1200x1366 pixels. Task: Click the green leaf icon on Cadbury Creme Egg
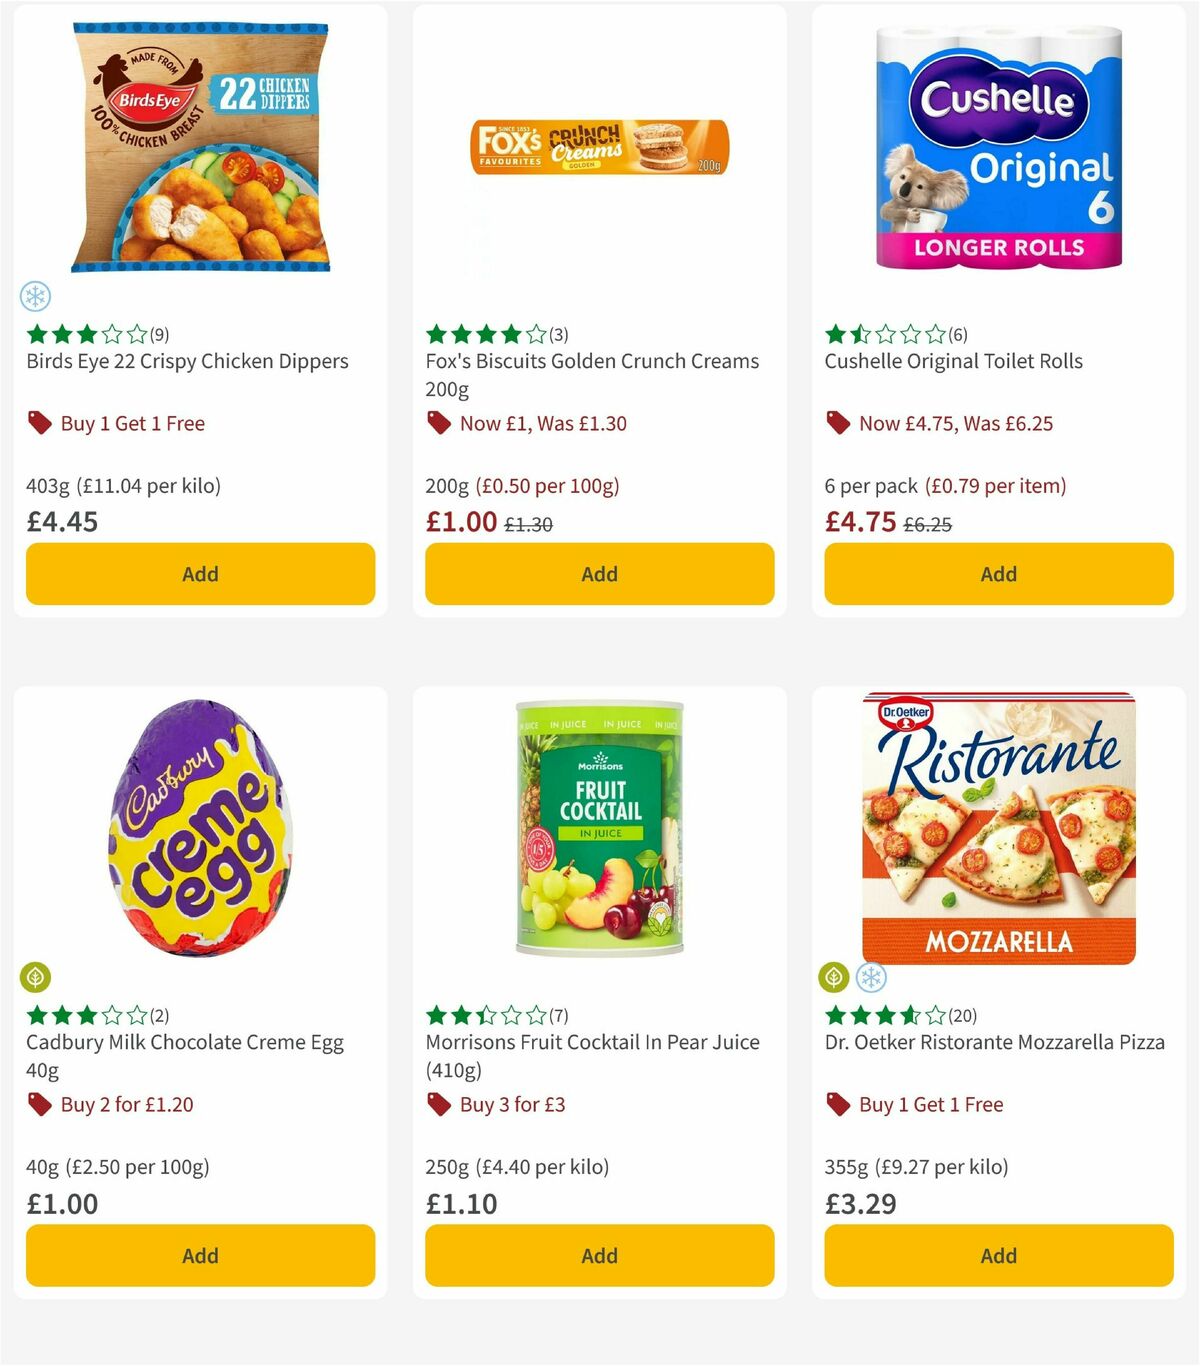pyautogui.click(x=36, y=978)
